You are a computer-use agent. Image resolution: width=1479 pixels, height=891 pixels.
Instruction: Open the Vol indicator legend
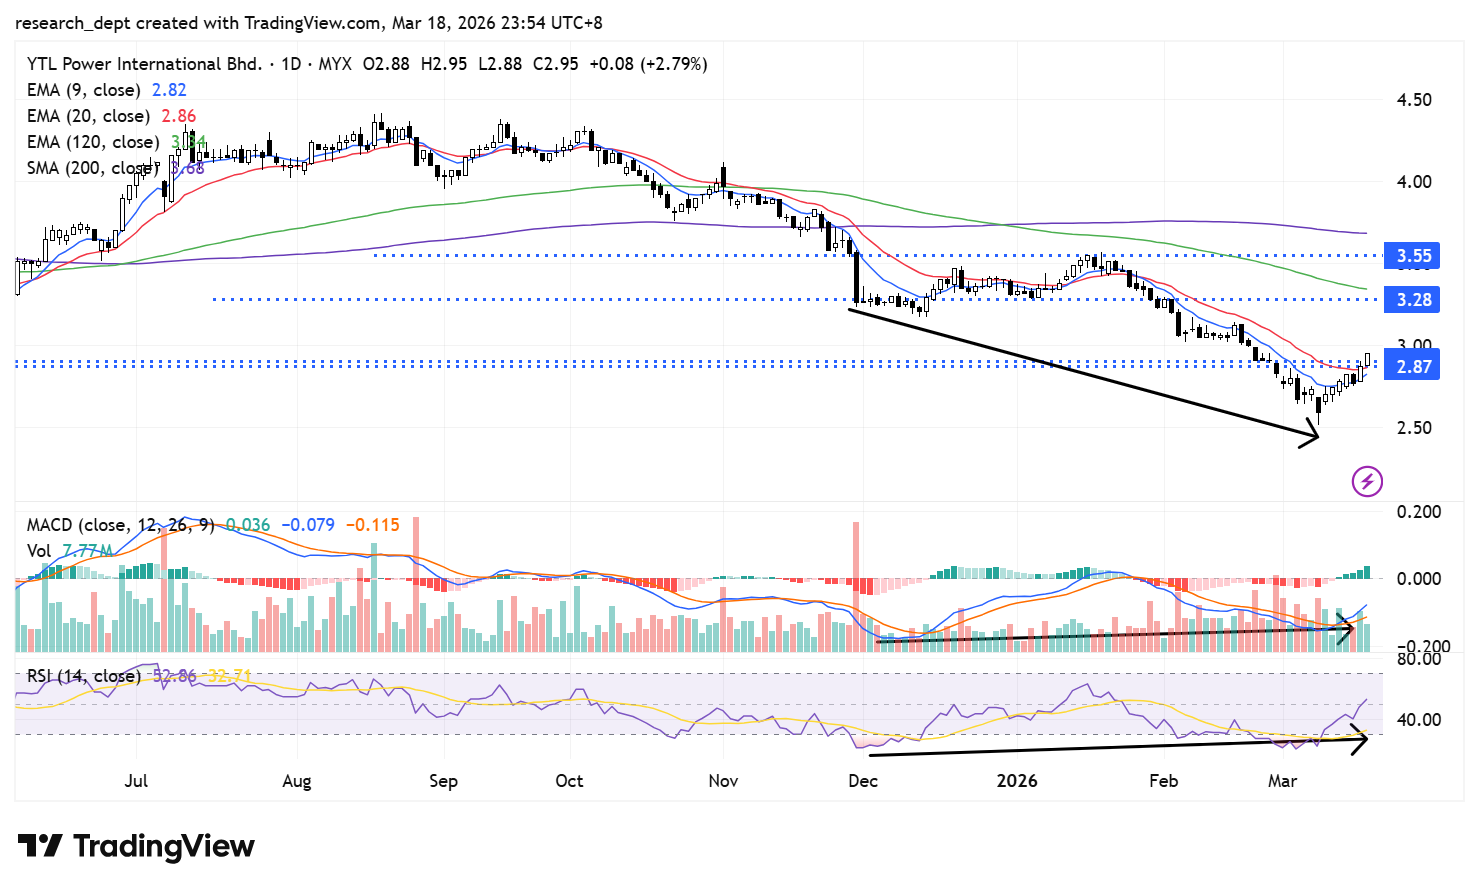coord(39,551)
